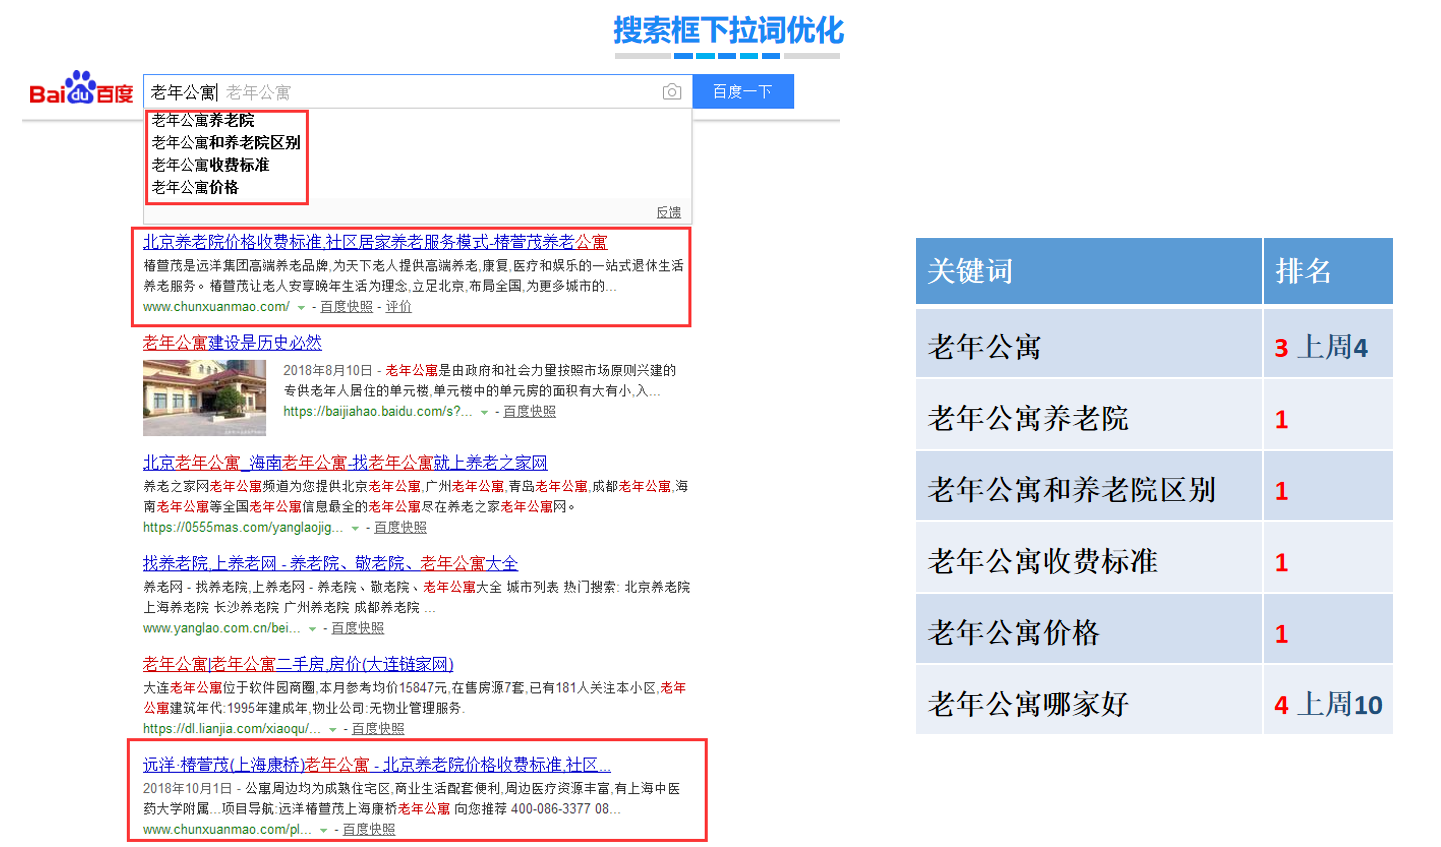Open result 北京老年公寓 养老之家网
The width and height of the screenshot is (1441, 847).
[x=345, y=463]
